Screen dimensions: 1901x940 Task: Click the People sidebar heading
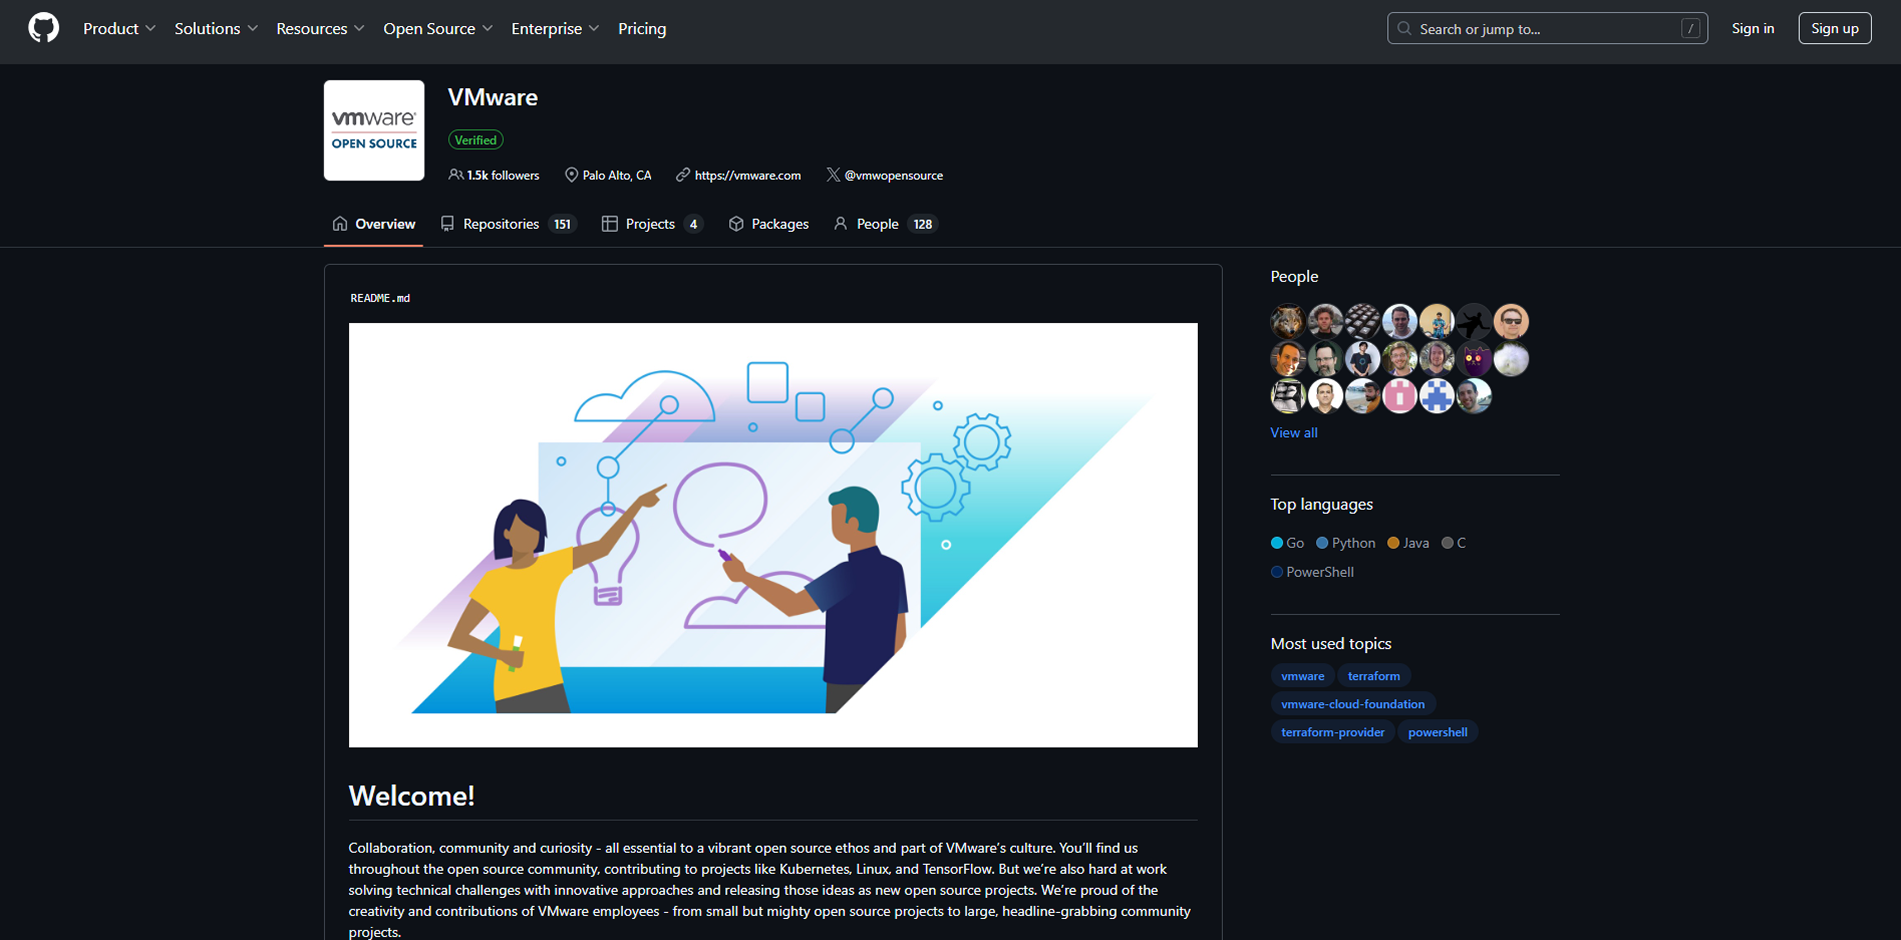click(1294, 276)
